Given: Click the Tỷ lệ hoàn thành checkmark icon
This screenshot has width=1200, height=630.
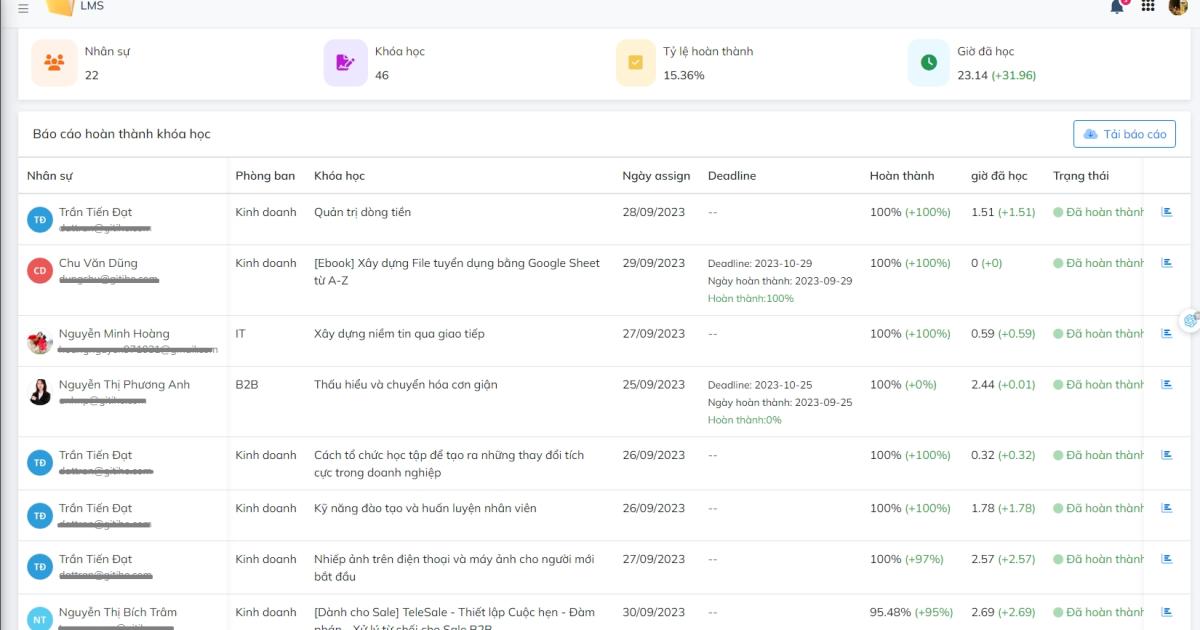Looking at the screenshot, I should coord(636,63).
